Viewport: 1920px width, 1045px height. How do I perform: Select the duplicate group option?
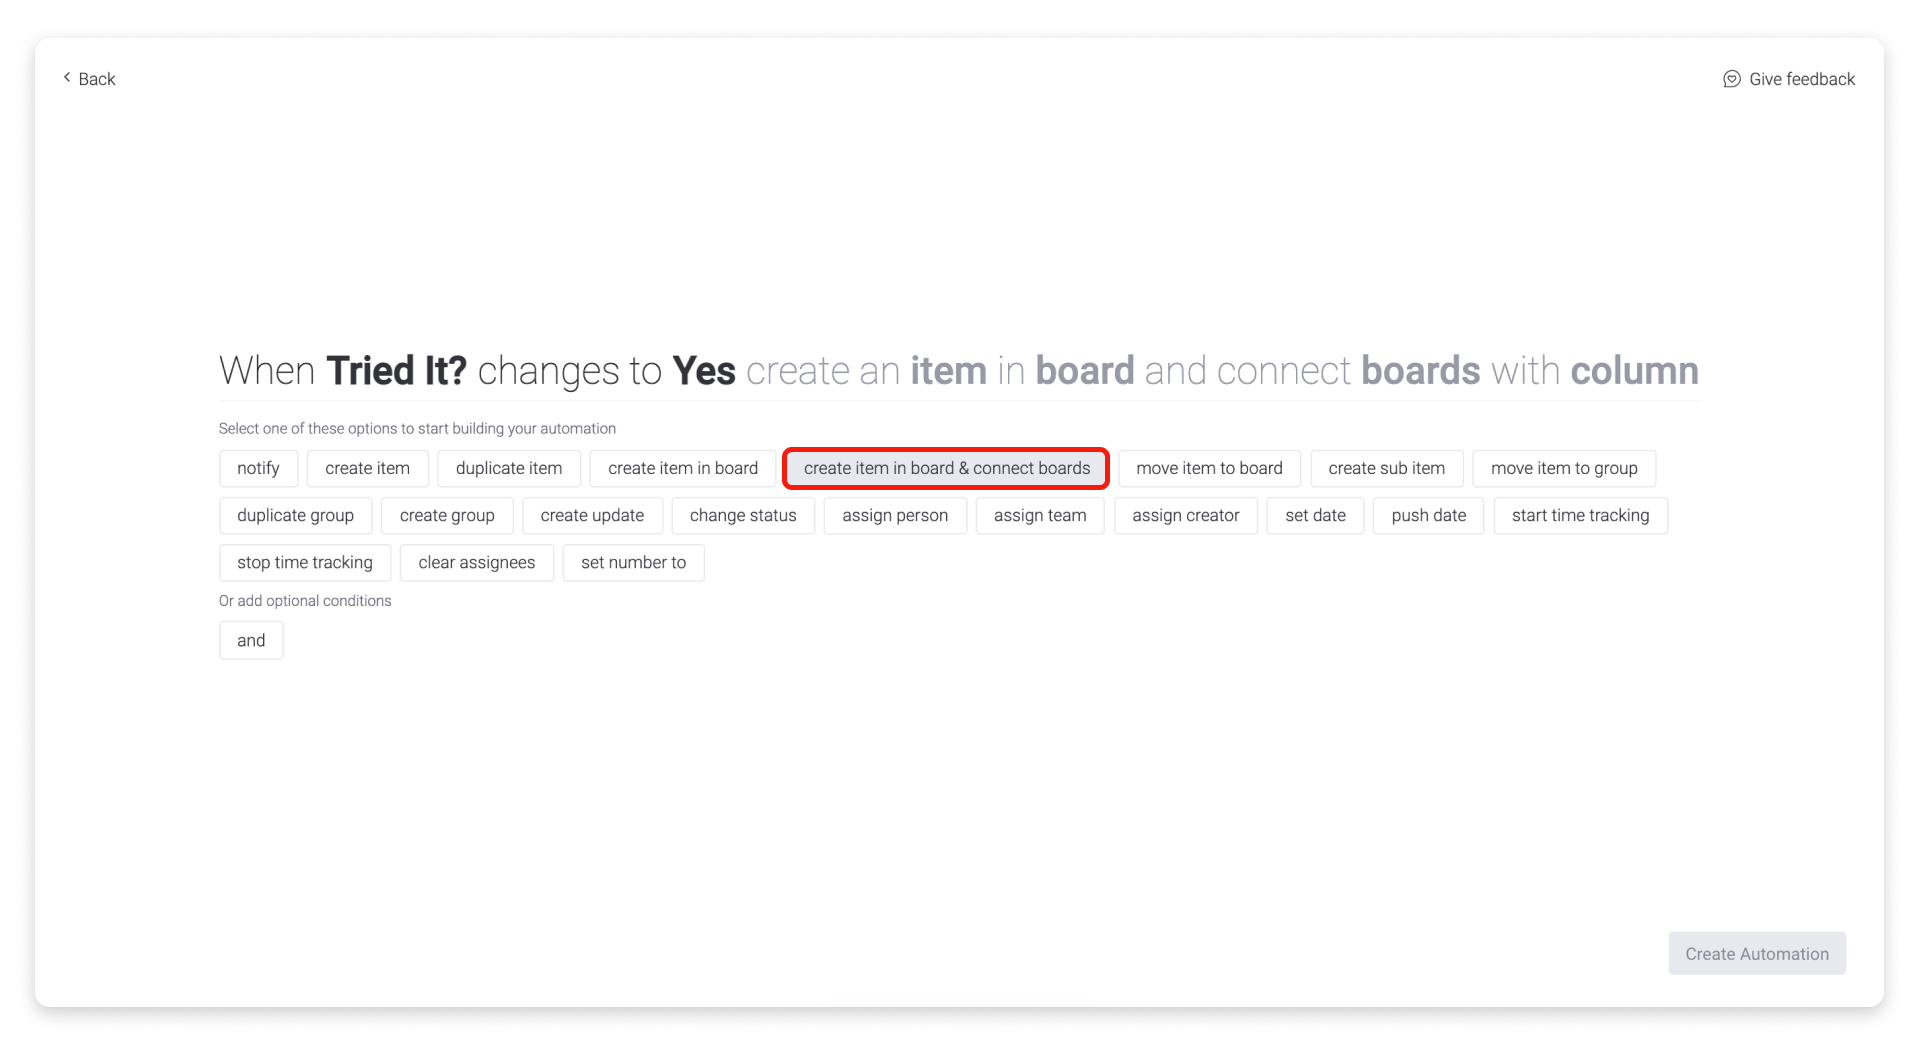tap(295, 516)
